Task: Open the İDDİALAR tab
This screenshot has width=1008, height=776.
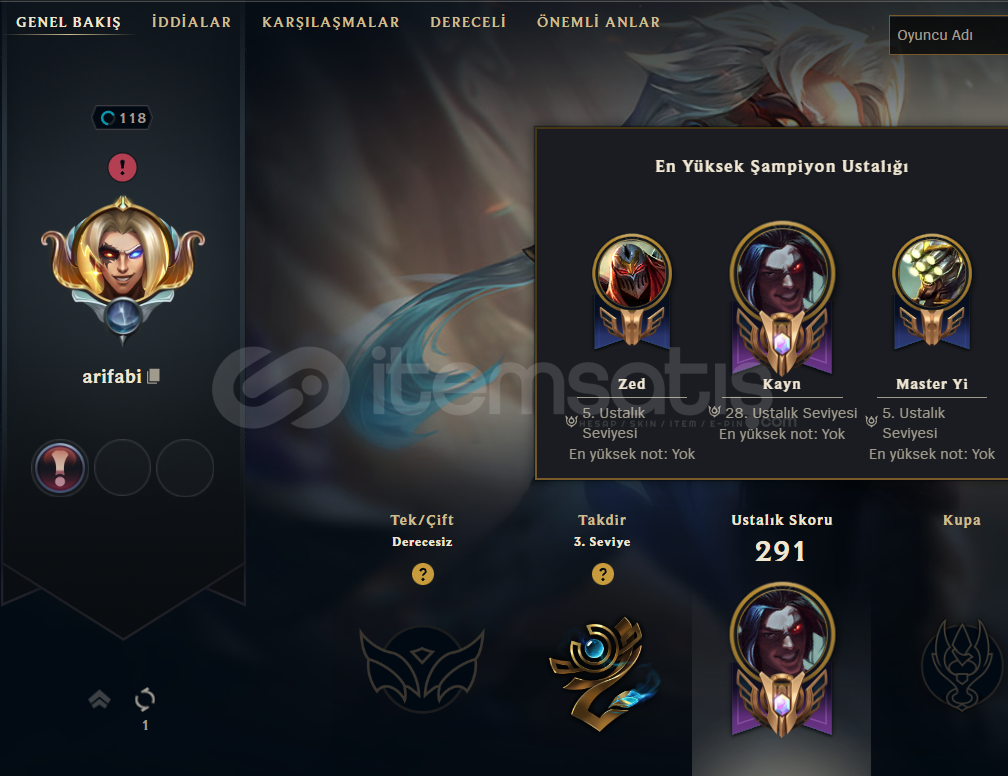Action: pyautogui.click(x=192, y=22)
